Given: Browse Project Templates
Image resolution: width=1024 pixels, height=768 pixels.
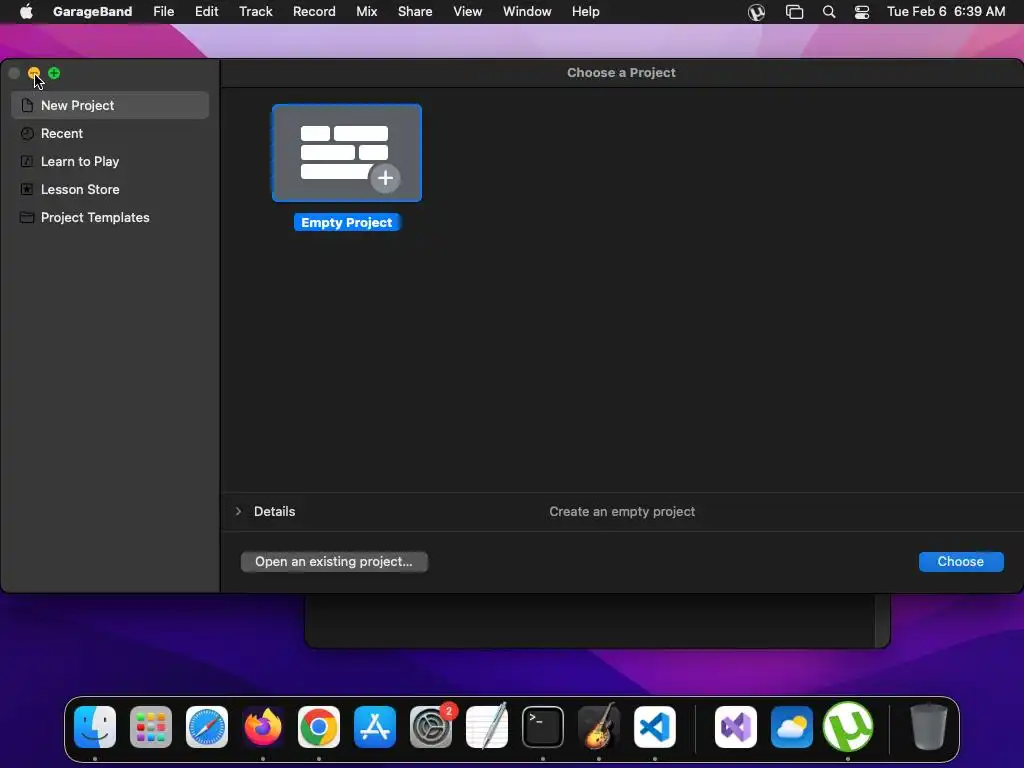Looking at the screenshot, I should pyautogui.click(x=110, y=217).
